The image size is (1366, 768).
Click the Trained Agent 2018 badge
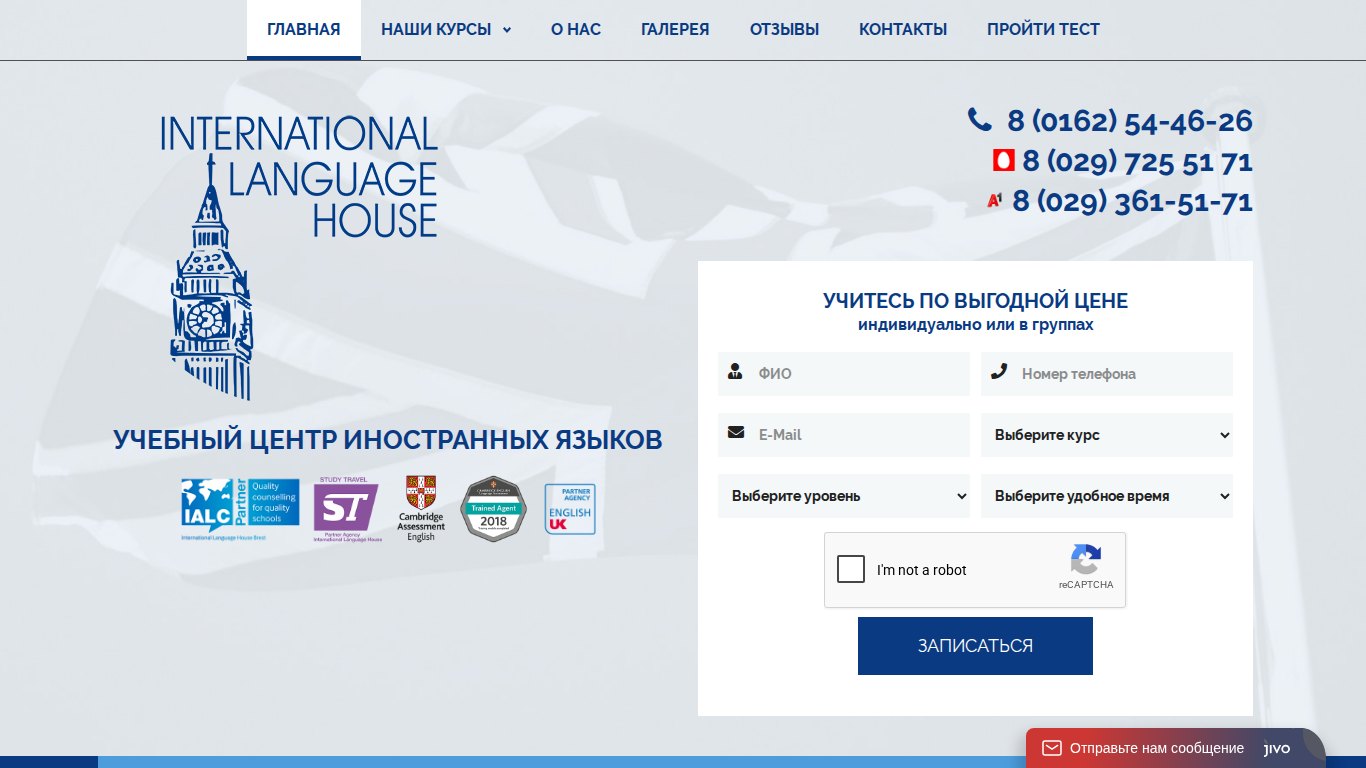[493, 509]
